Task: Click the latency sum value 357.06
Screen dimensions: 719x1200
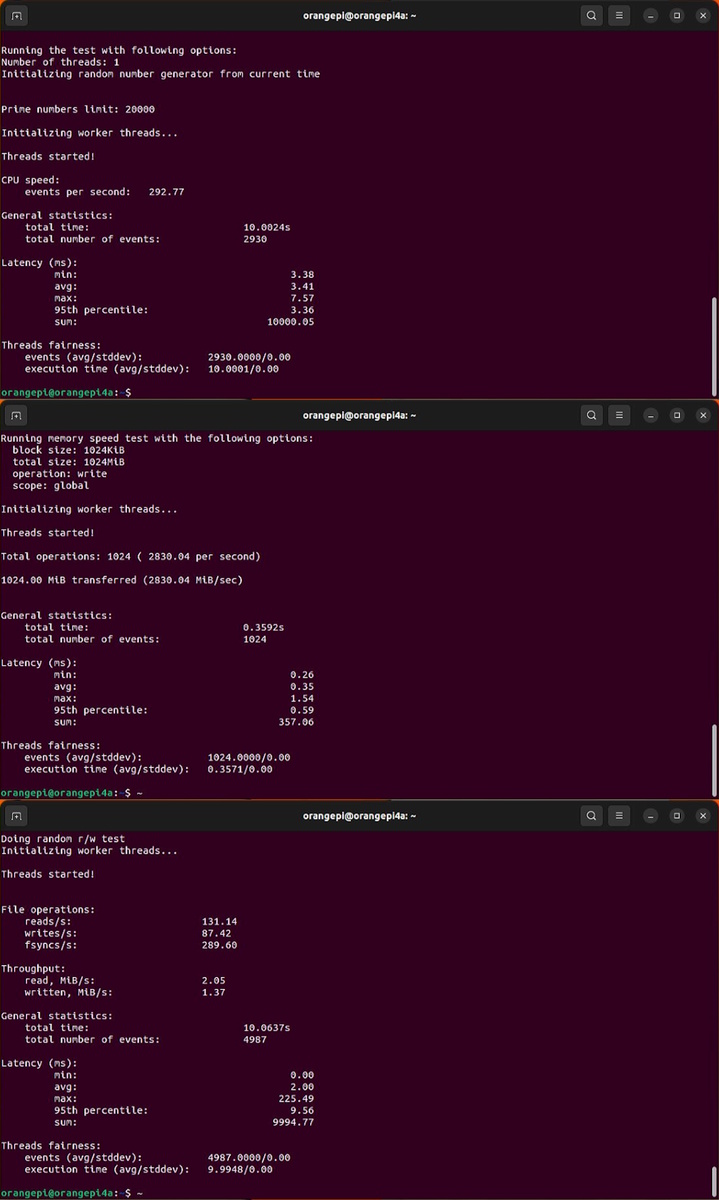Action: (x=296, y=722)
